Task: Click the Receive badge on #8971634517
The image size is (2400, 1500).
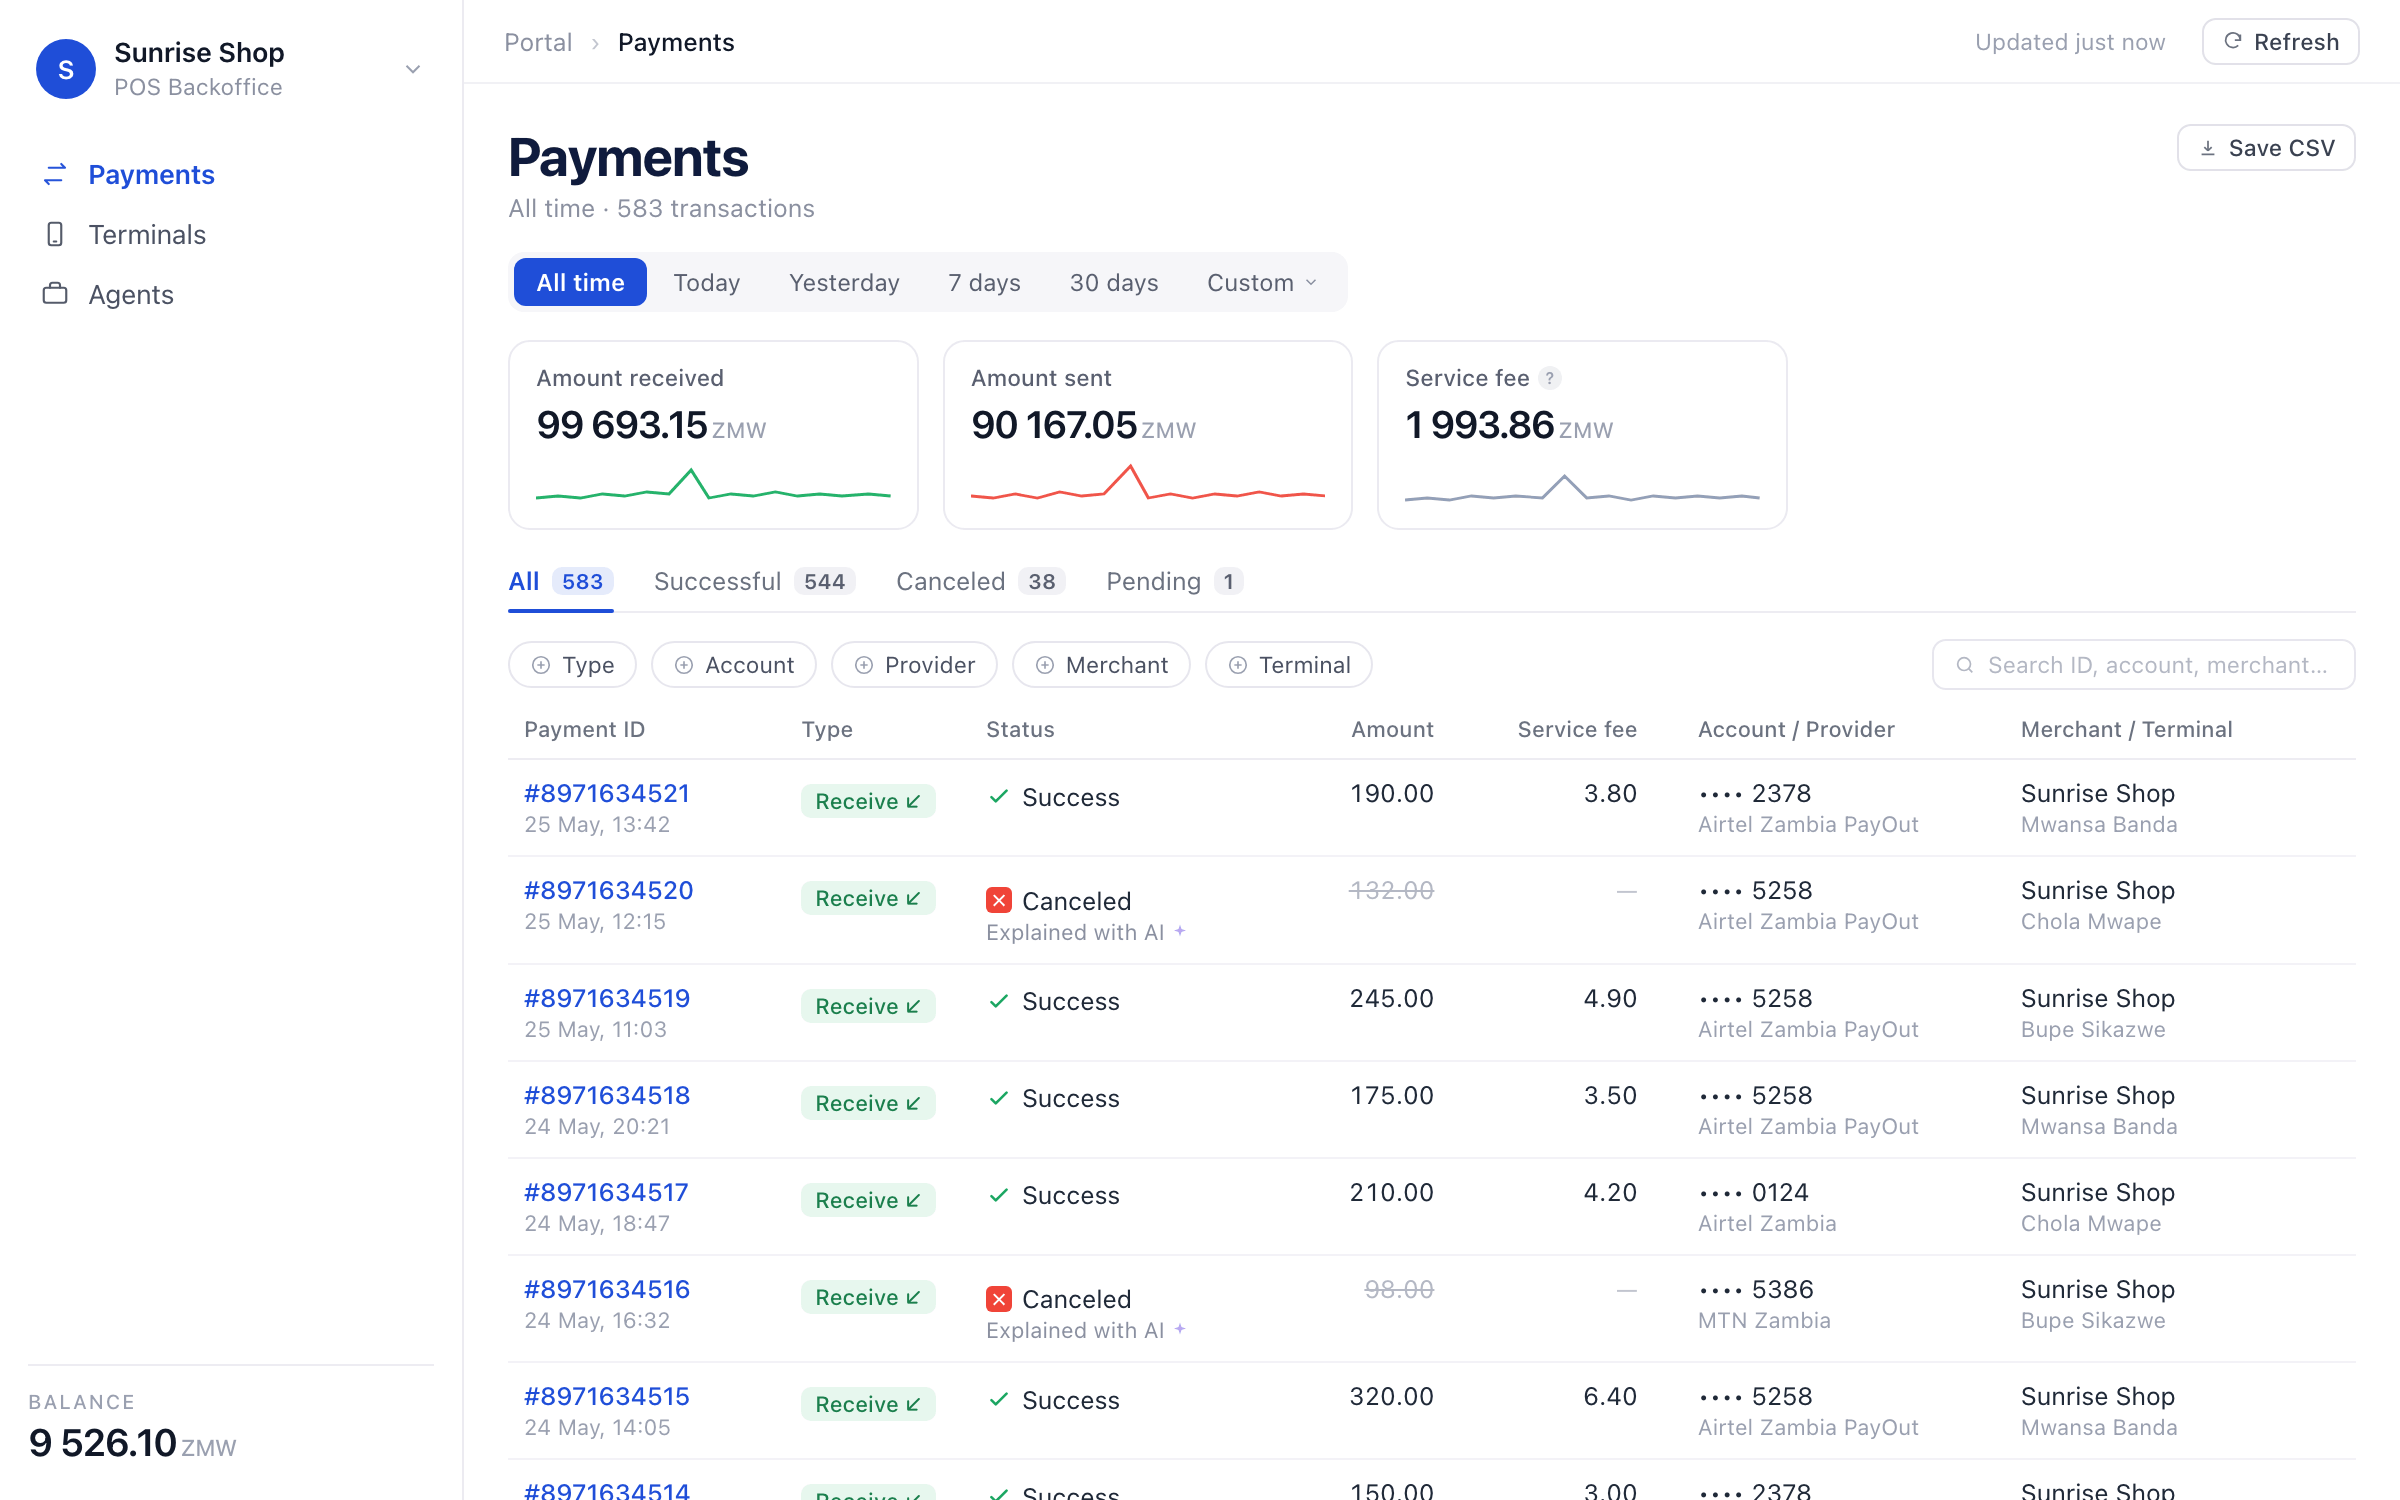Action: [x=868, y=1200]
